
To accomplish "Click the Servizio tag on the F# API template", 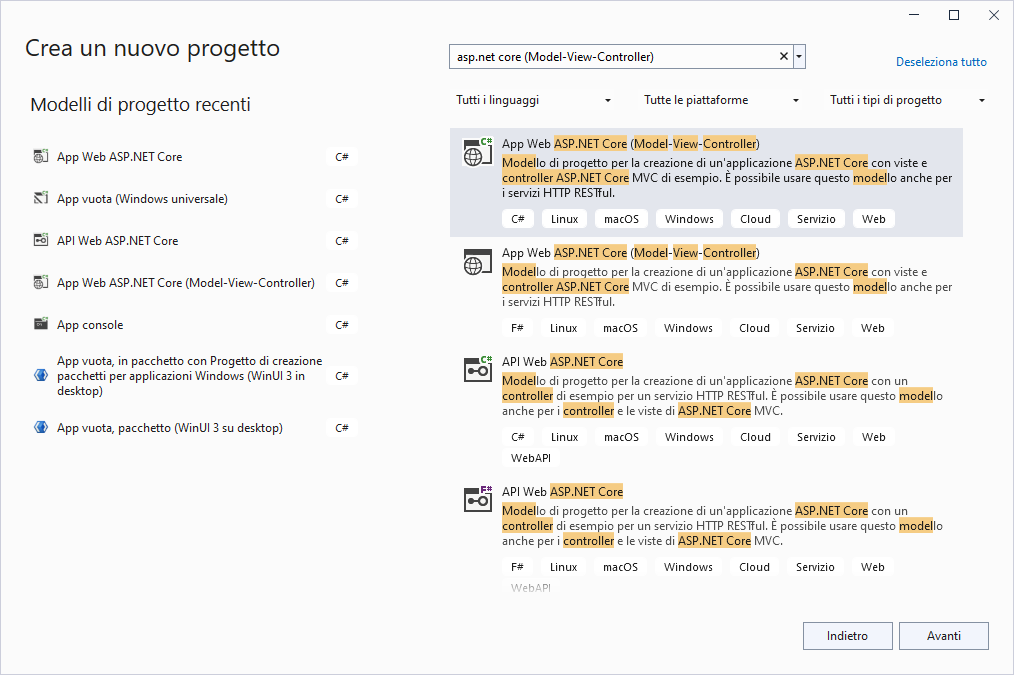I will click(x=815, y=567).
